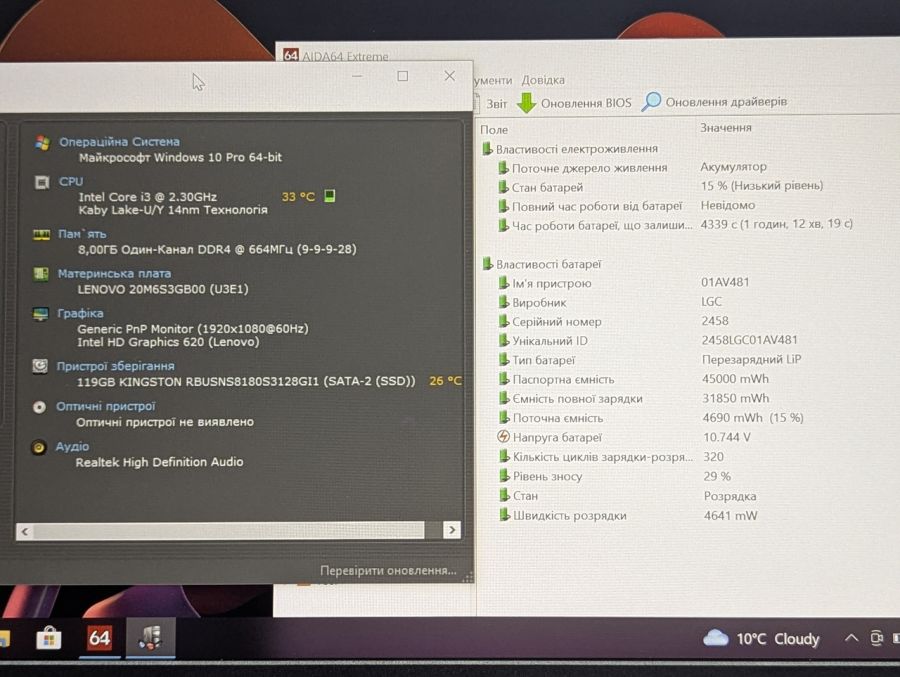
Task: Click the Оновлення драйверів toolbar label
Action: [x=726, y=102]
